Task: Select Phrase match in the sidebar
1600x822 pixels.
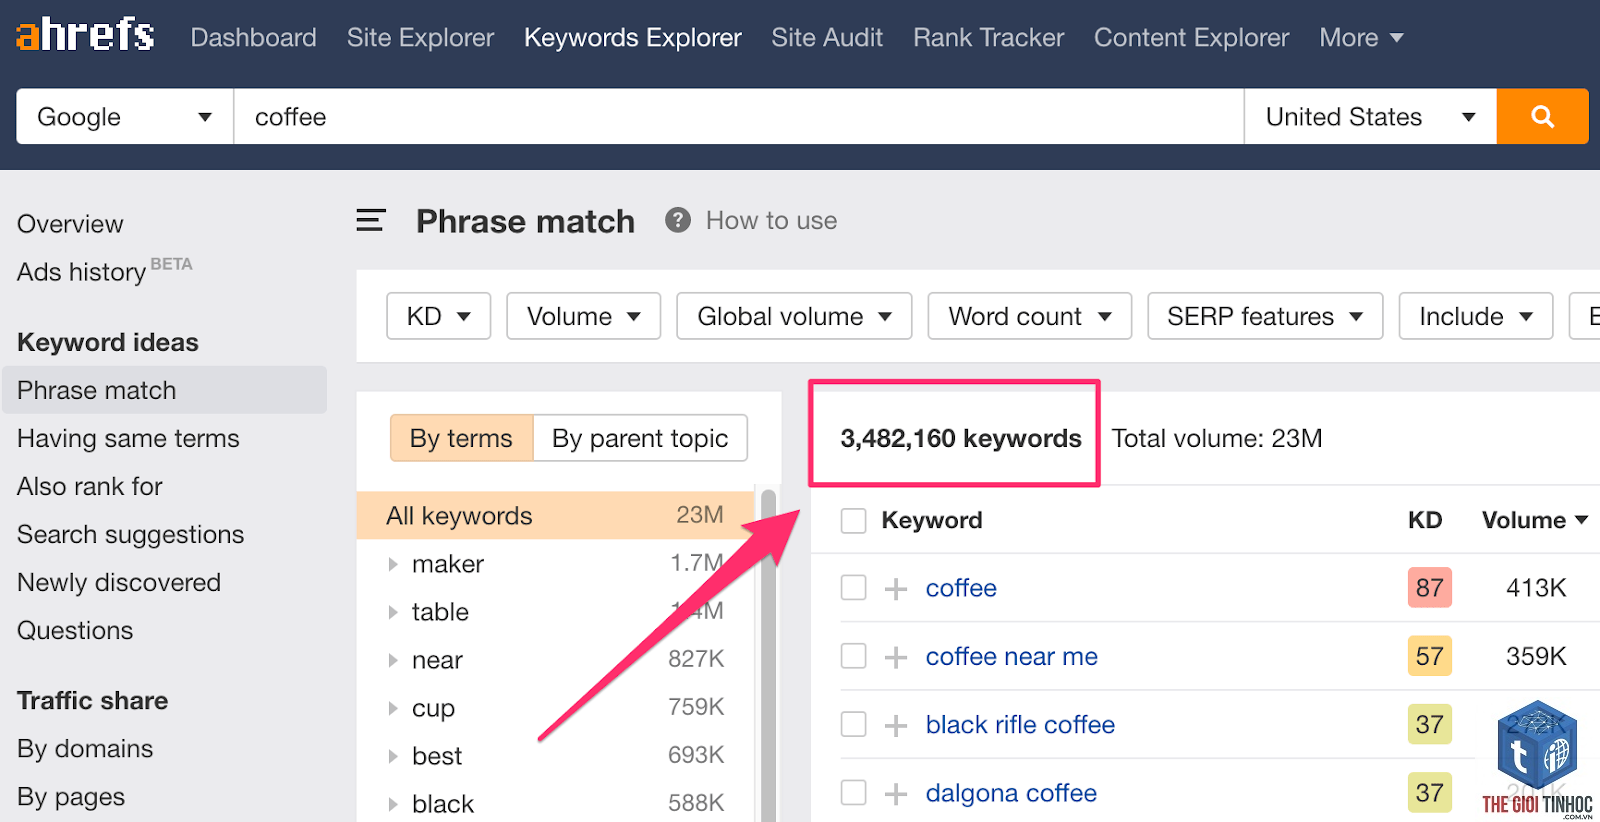Action: click(x=164, y=390)
